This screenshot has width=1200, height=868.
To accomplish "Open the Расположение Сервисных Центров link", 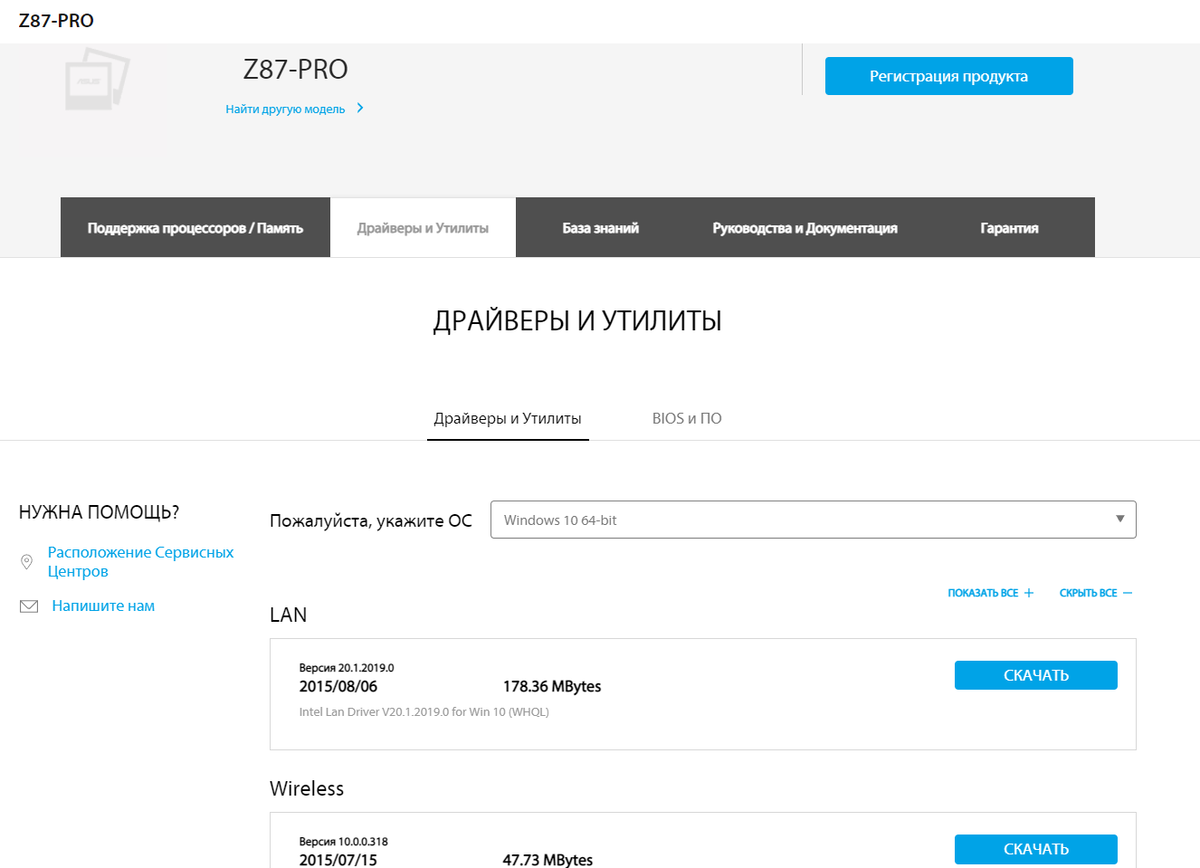I will tap(141, 562).
